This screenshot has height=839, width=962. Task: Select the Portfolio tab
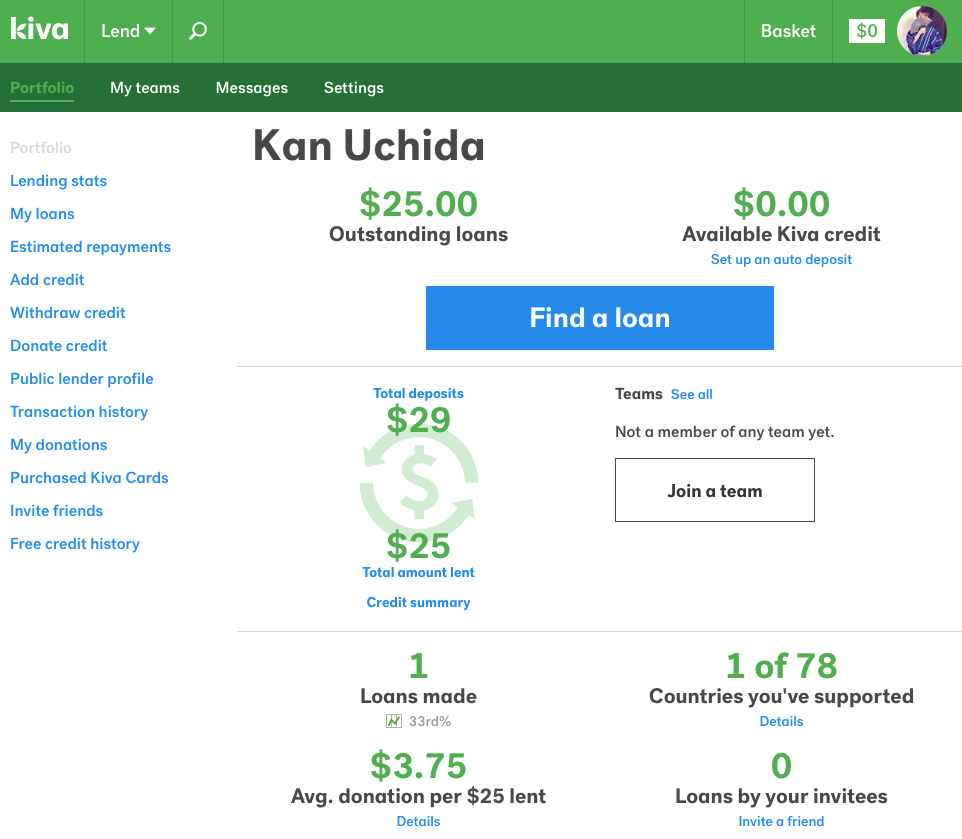point(42,88)
